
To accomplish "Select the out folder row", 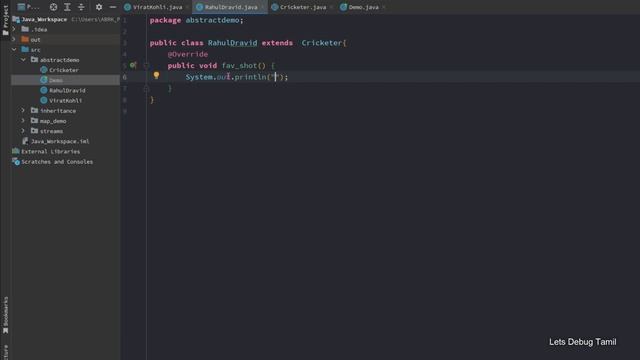I will click(65, 40).
